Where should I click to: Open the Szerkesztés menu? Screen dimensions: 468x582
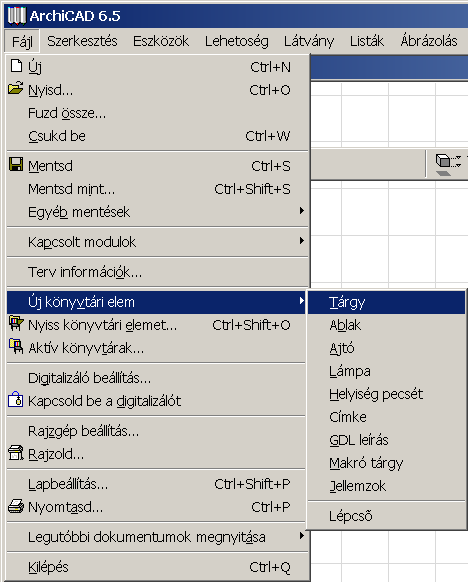click(82, 41)
